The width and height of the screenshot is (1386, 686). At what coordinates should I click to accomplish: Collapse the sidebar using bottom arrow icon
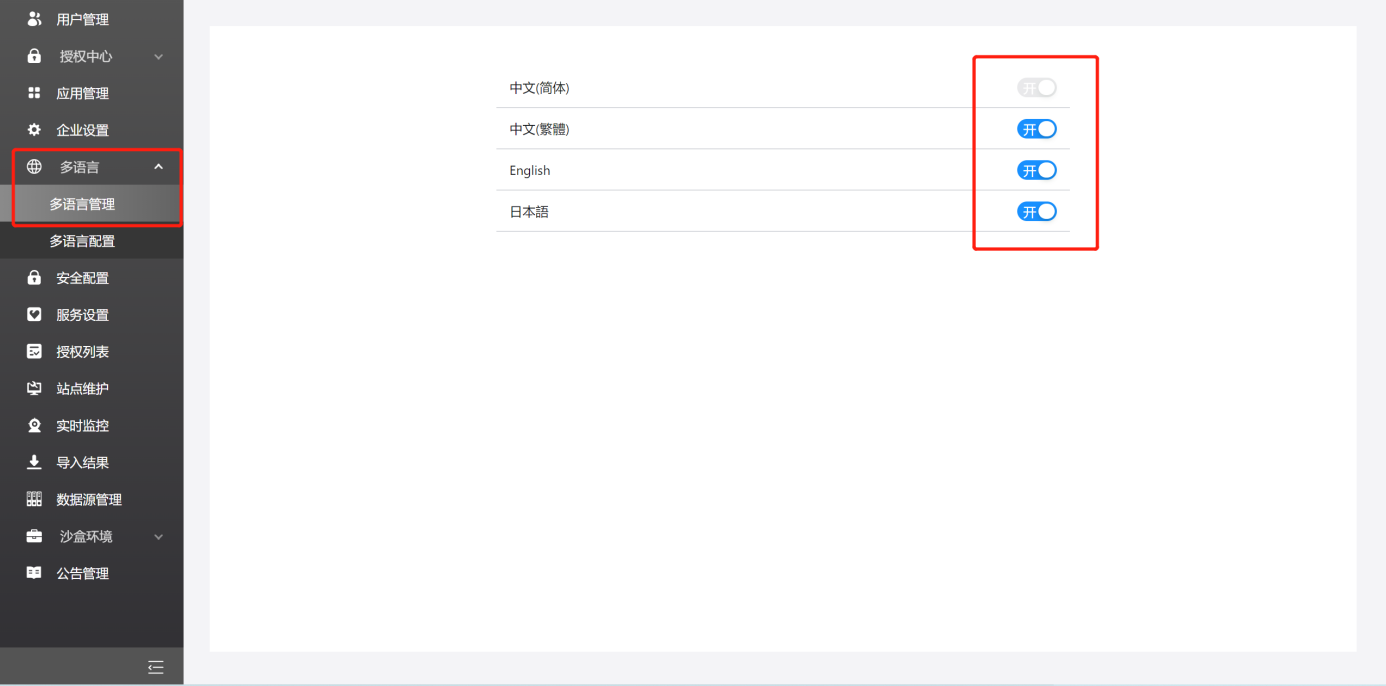point(155,666)
